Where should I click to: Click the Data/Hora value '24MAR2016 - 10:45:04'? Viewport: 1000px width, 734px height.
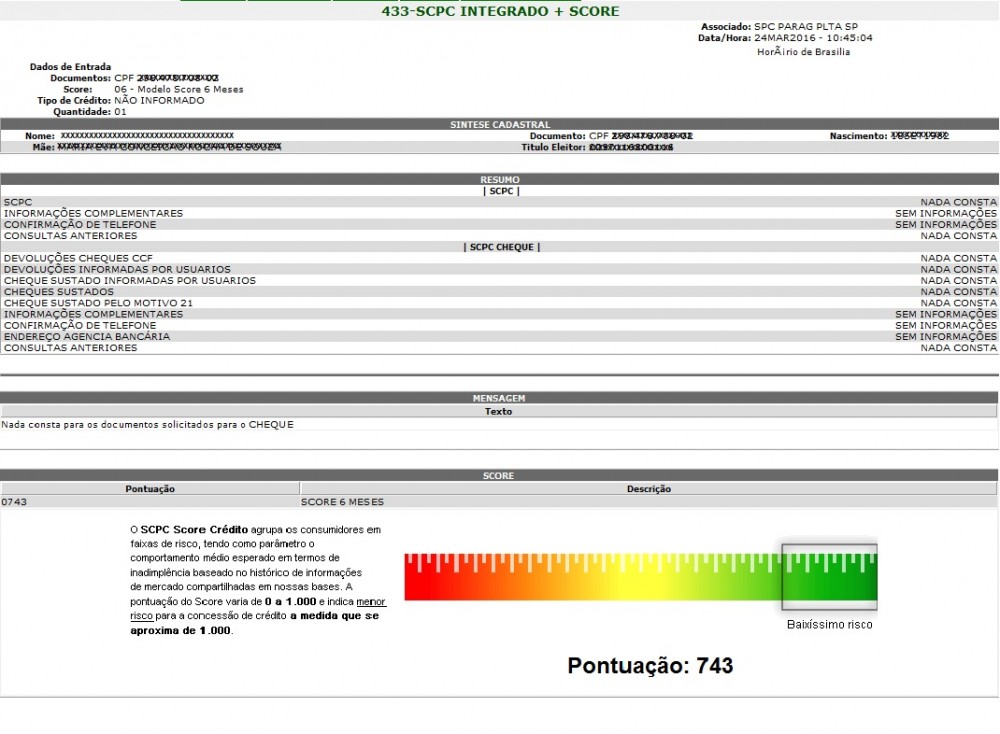coord(813,38)
